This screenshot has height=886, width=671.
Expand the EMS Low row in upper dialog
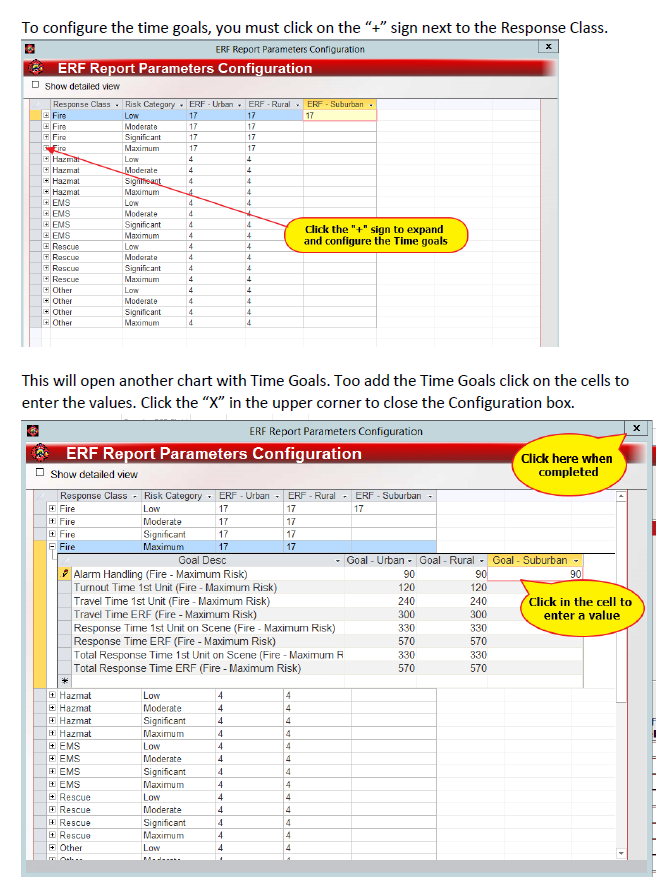click(x=47, y=202)
